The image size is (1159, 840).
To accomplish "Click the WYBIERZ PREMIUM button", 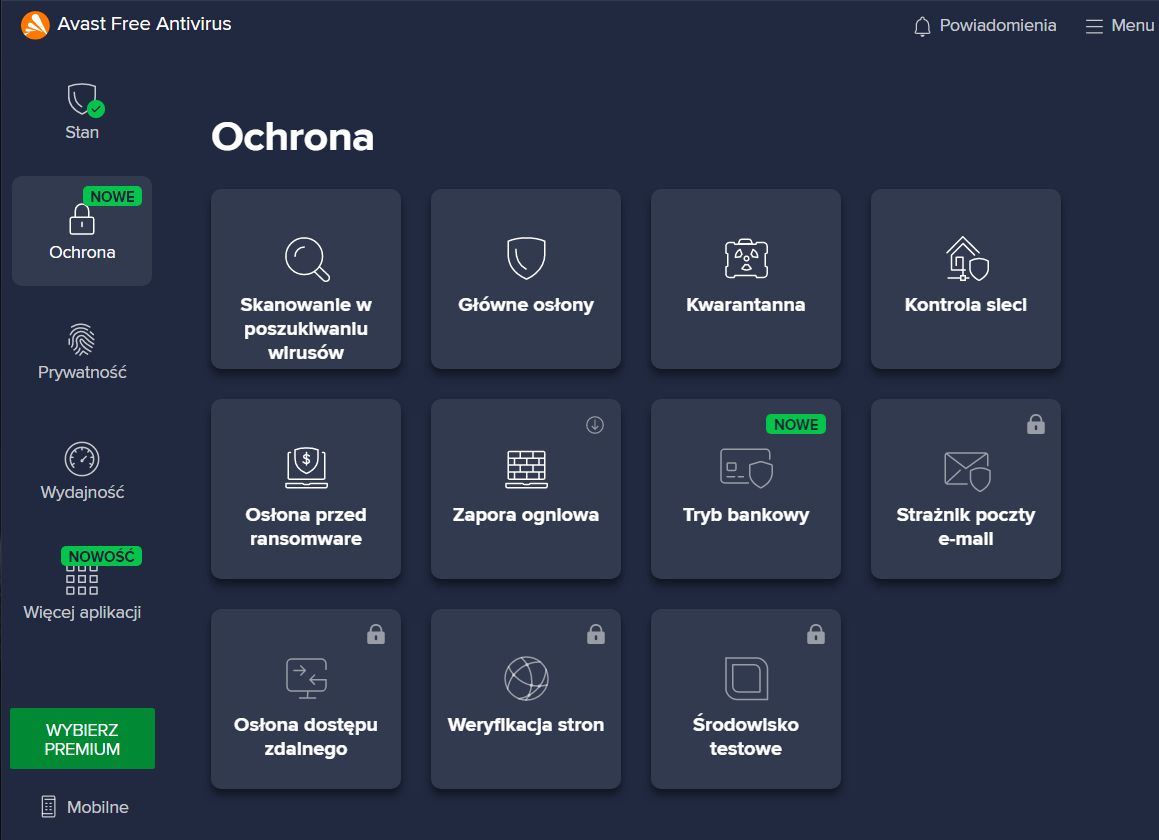I will [x=83, y=739].
